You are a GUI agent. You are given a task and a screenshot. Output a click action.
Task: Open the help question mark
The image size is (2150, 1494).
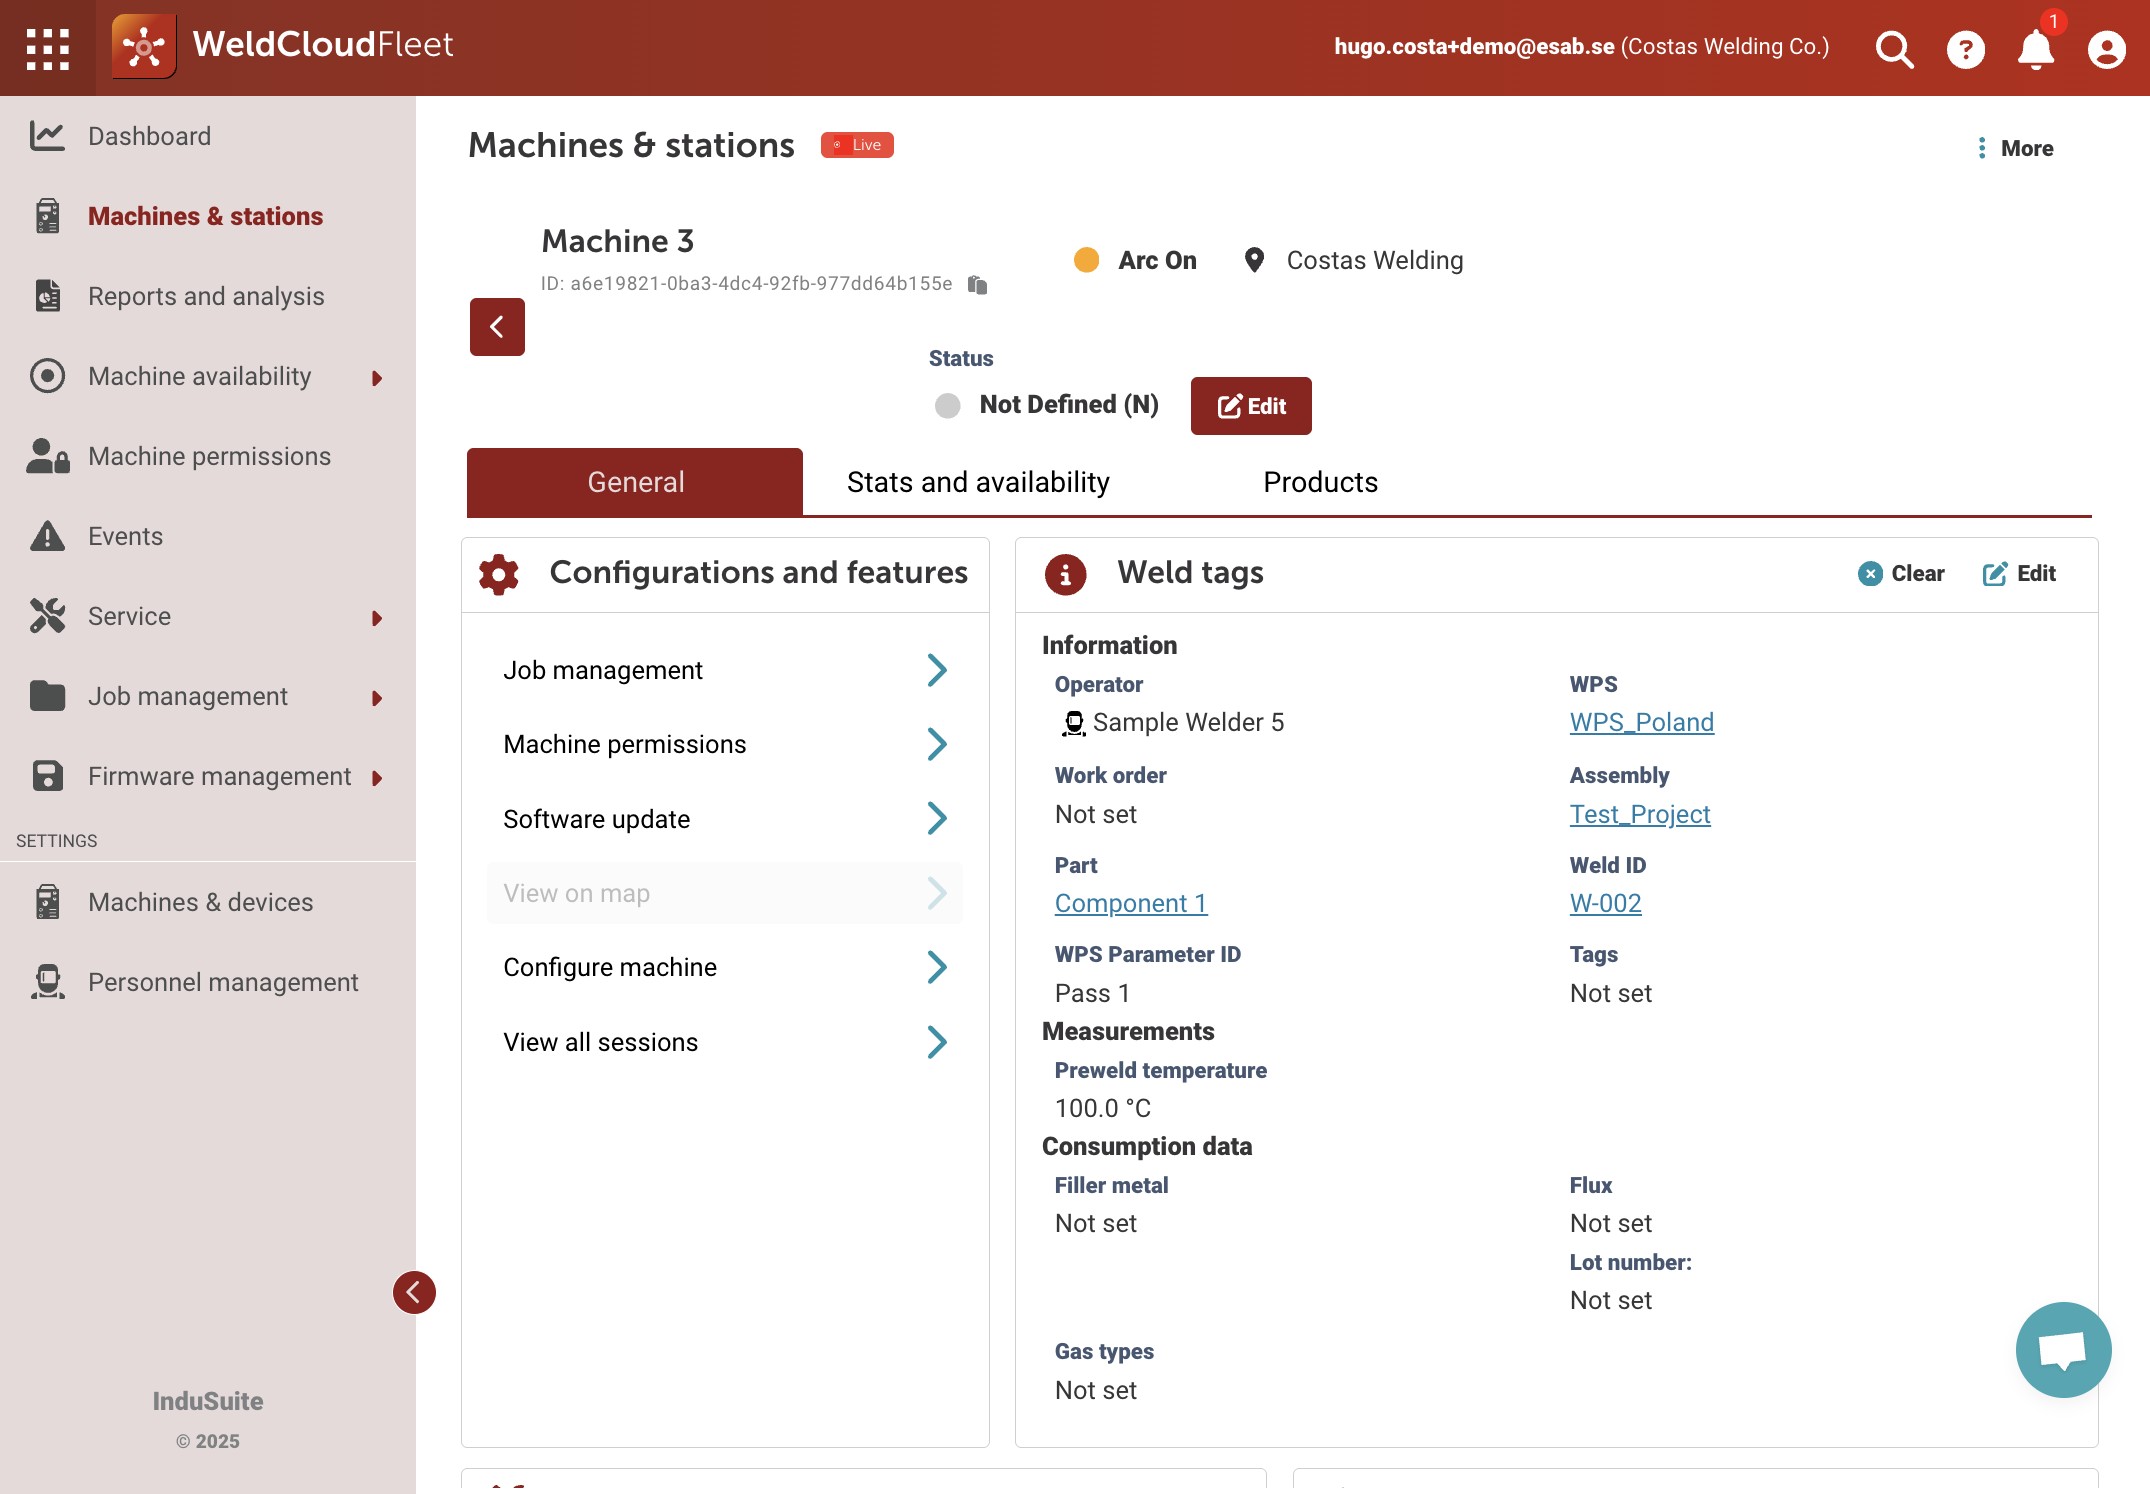[x=1965, y=49]
